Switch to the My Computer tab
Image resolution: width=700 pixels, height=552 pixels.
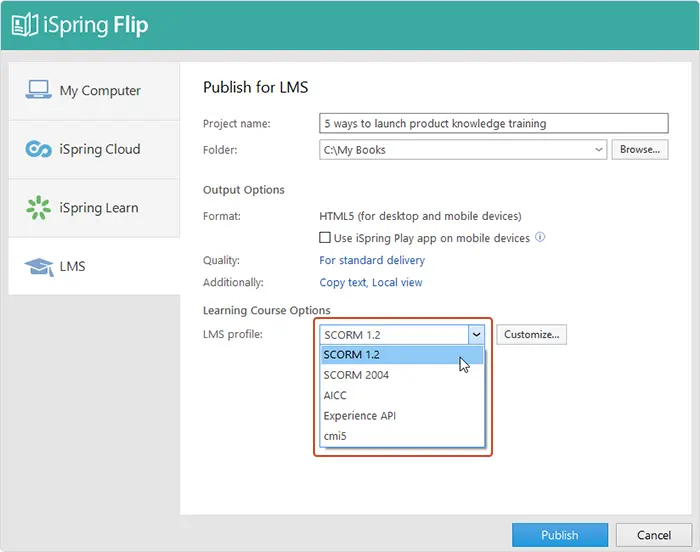tap(94, 91)
